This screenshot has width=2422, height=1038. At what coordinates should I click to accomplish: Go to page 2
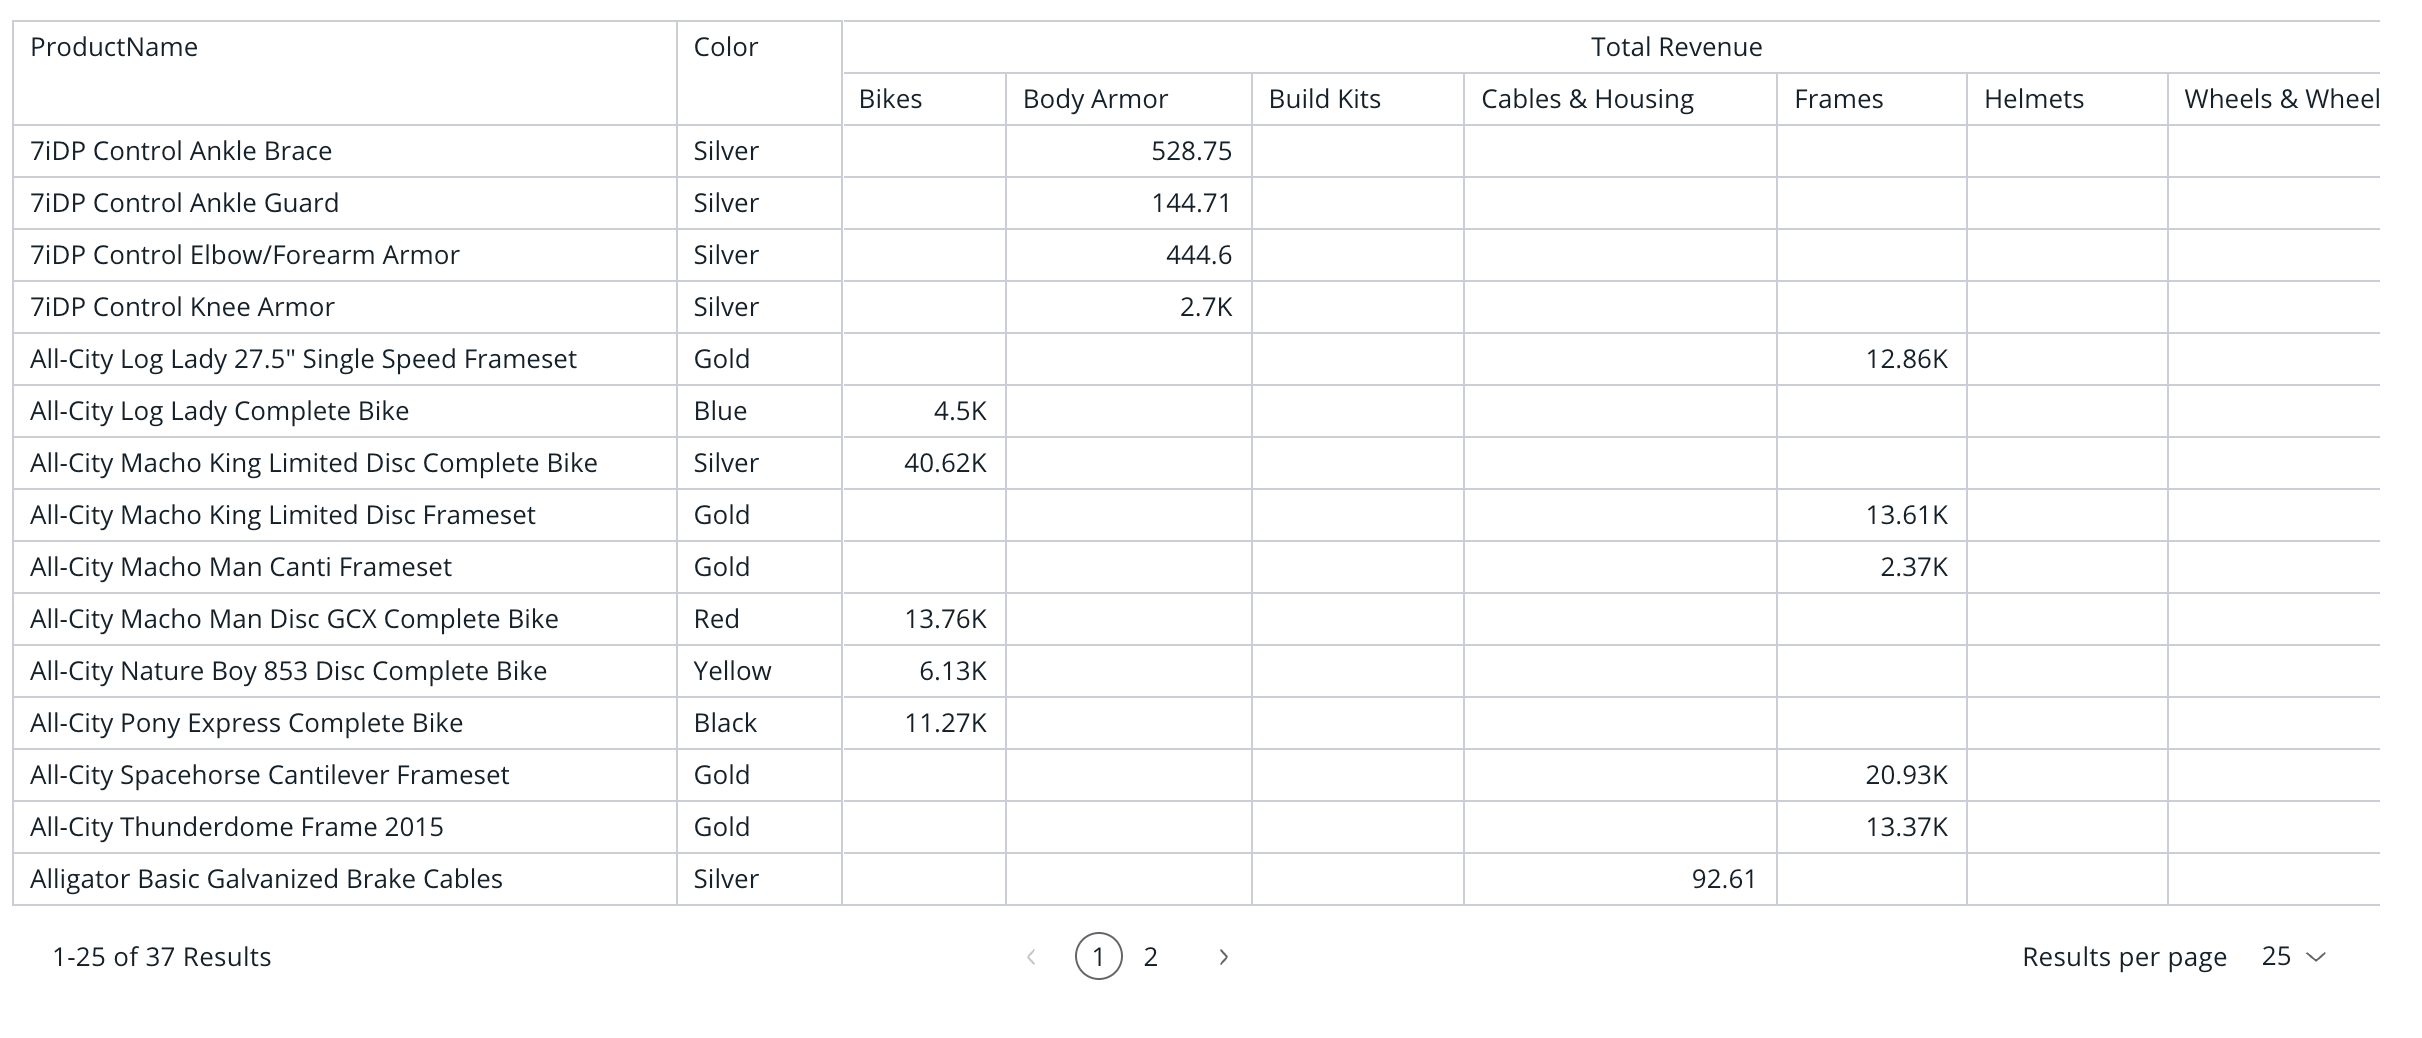click(x=1151, y=957)
